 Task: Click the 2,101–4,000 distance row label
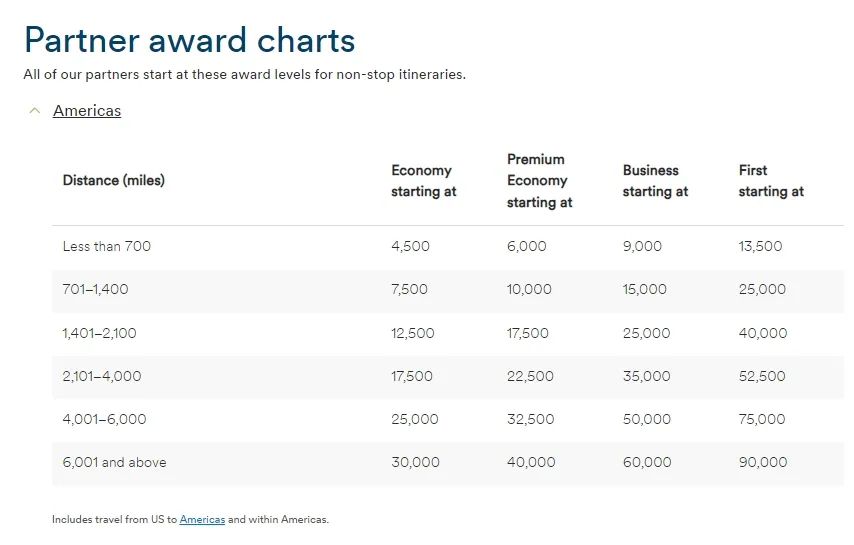[x=102, y=377]
